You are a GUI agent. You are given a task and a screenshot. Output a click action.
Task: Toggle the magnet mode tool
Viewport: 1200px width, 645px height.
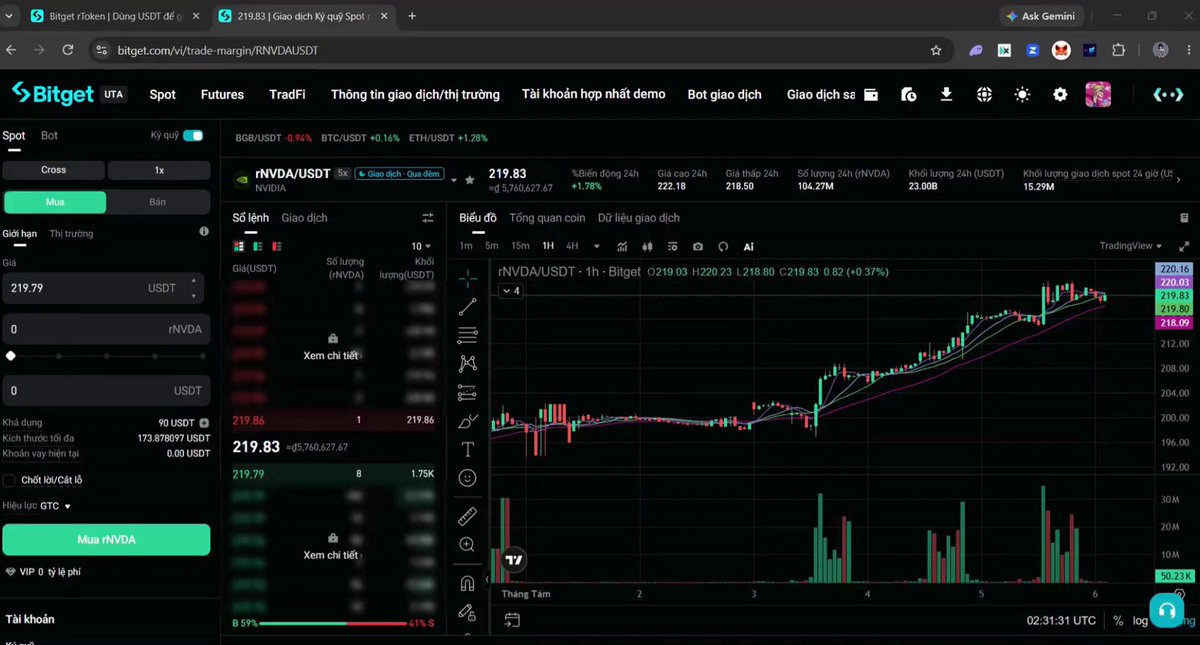point(467,583)
